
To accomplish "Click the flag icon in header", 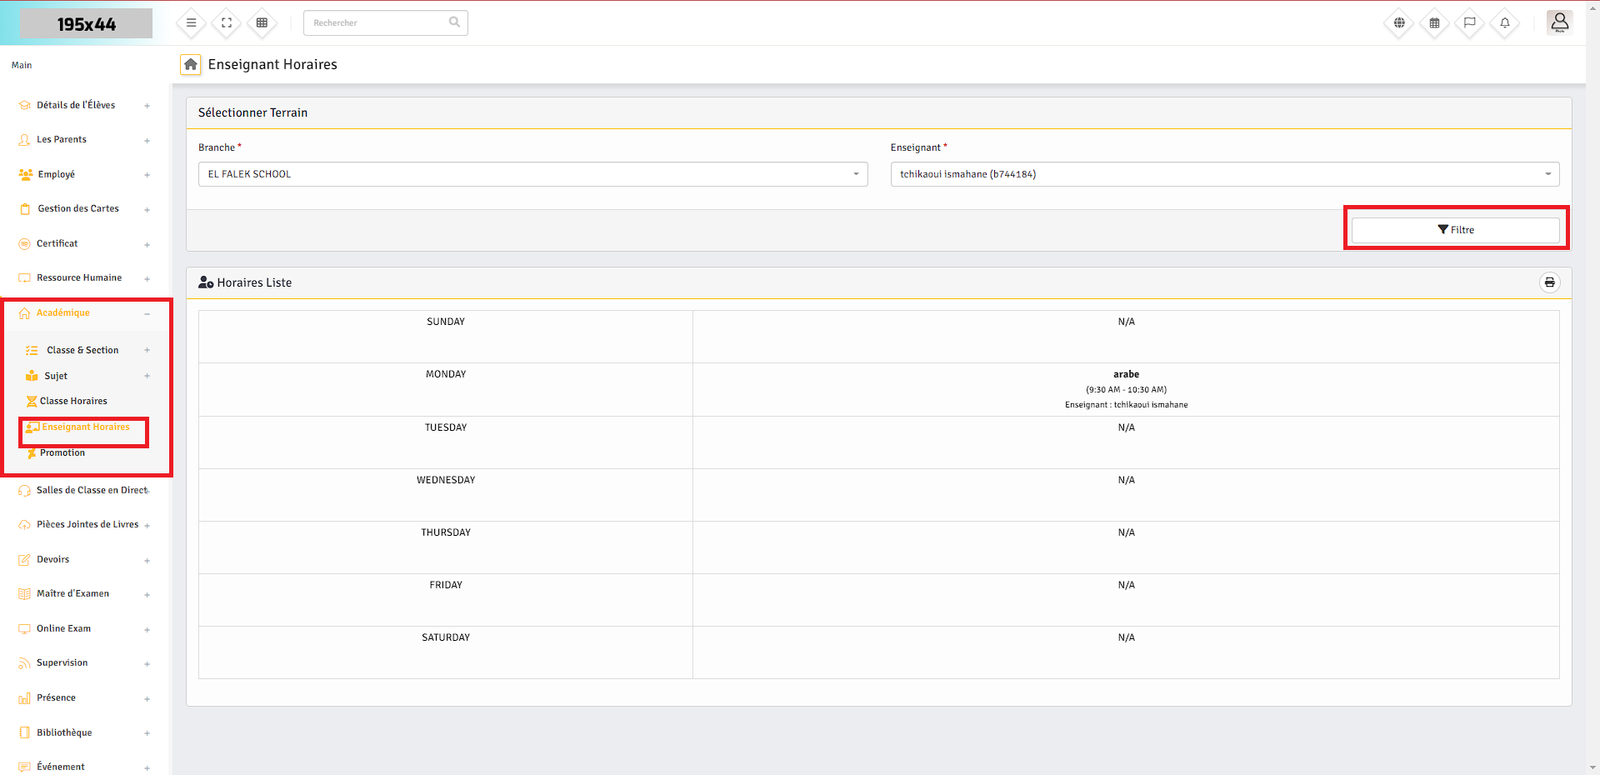I will [x=1469, y=23].
